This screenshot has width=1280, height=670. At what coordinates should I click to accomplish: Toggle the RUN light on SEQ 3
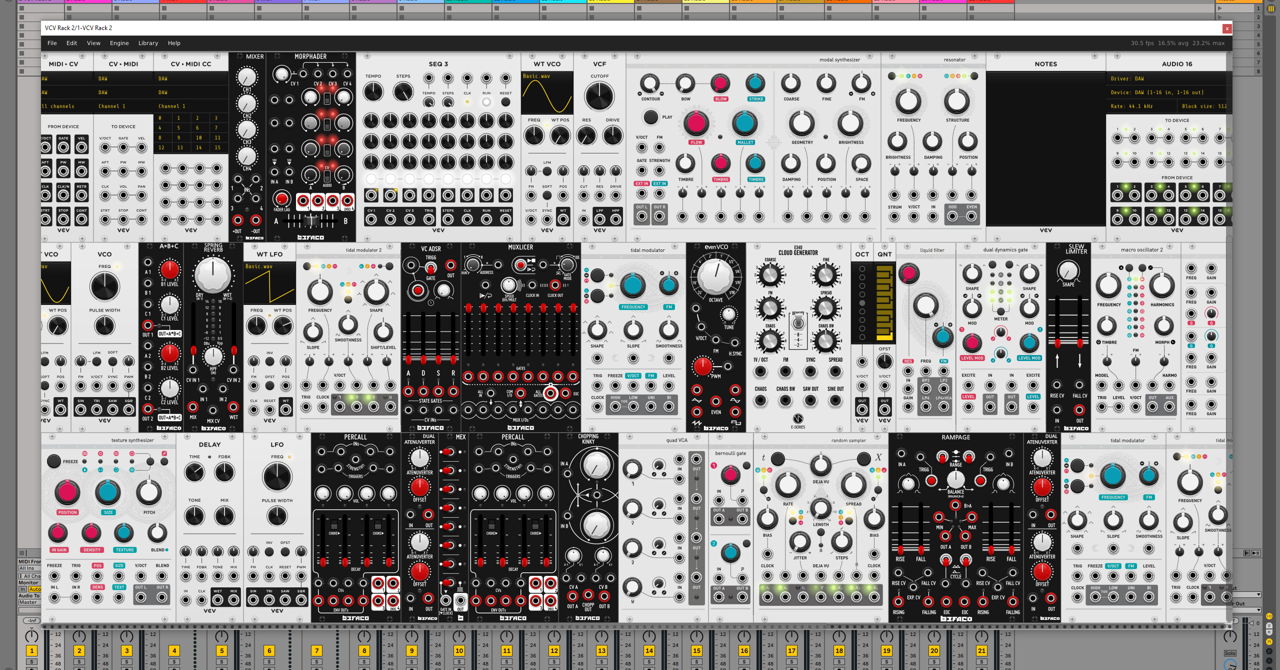(486, 102)
